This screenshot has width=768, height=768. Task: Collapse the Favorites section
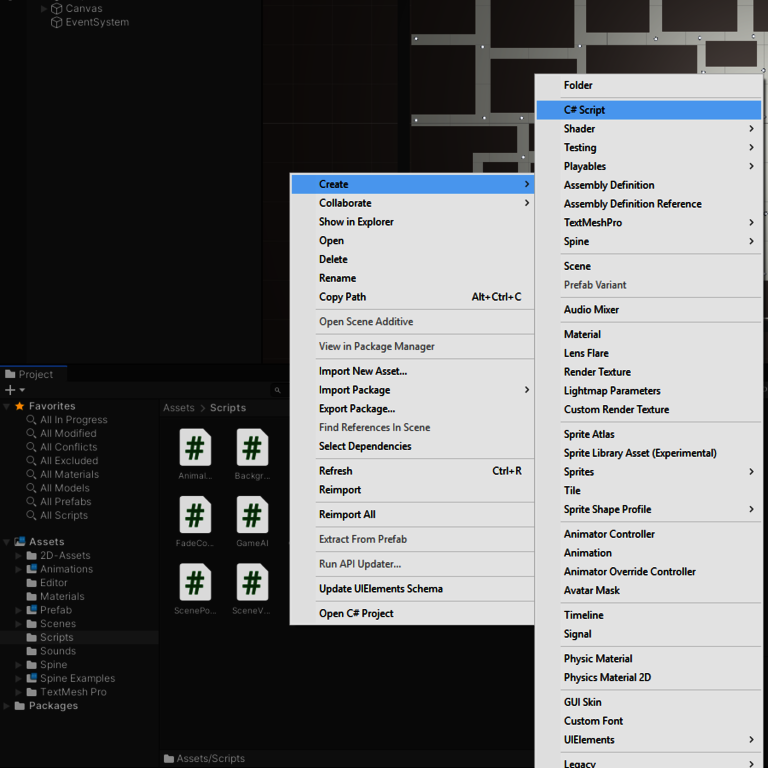(x=6, y=406)
